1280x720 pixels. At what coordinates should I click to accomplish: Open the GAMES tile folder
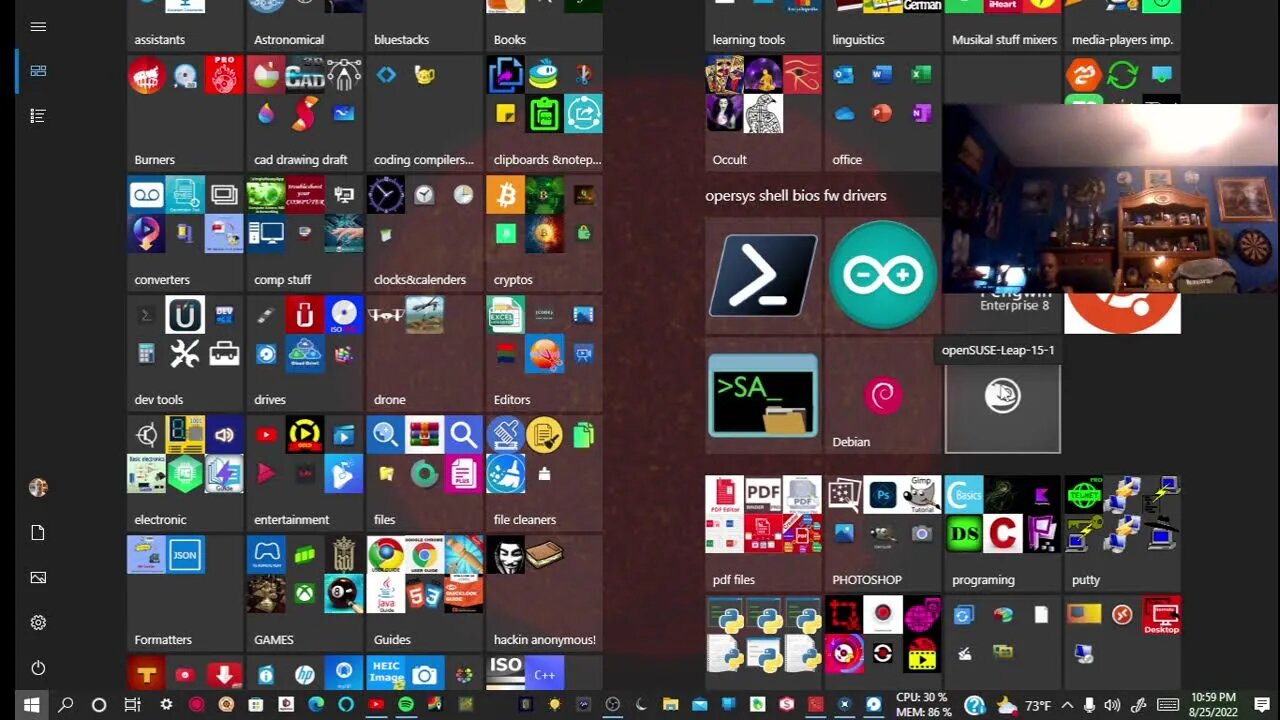305,592
